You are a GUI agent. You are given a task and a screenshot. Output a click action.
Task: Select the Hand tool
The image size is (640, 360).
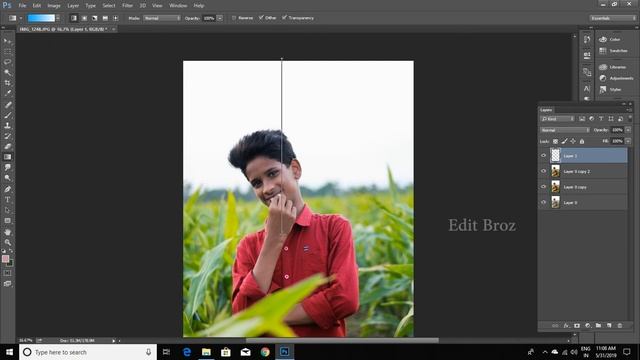coord(7,232)
